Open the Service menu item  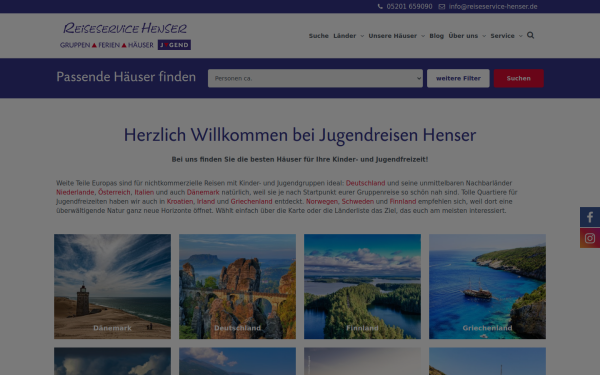tap(502, 36)
